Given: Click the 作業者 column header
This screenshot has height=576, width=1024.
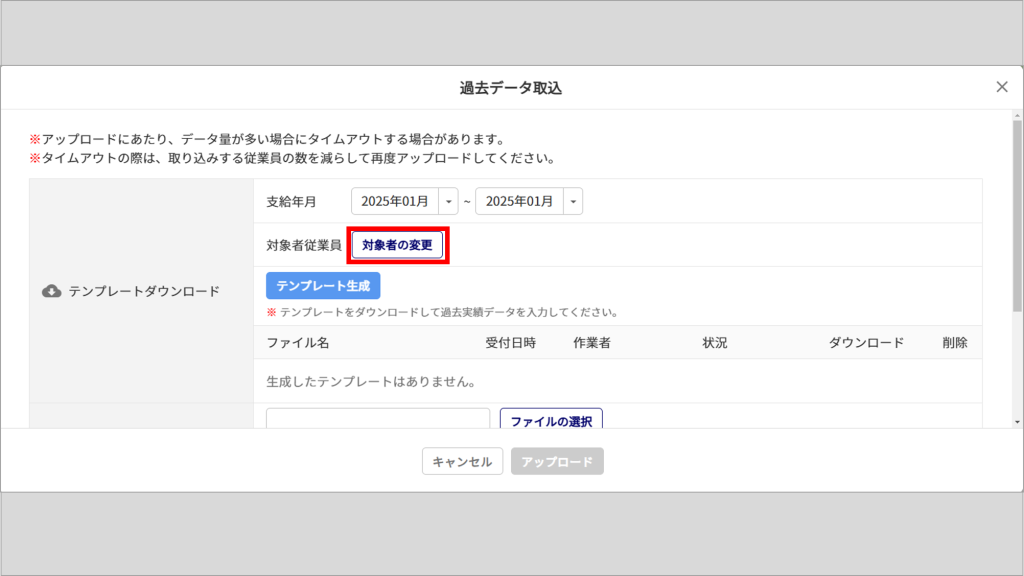Looking at the screenshot, I should (592, 343).
